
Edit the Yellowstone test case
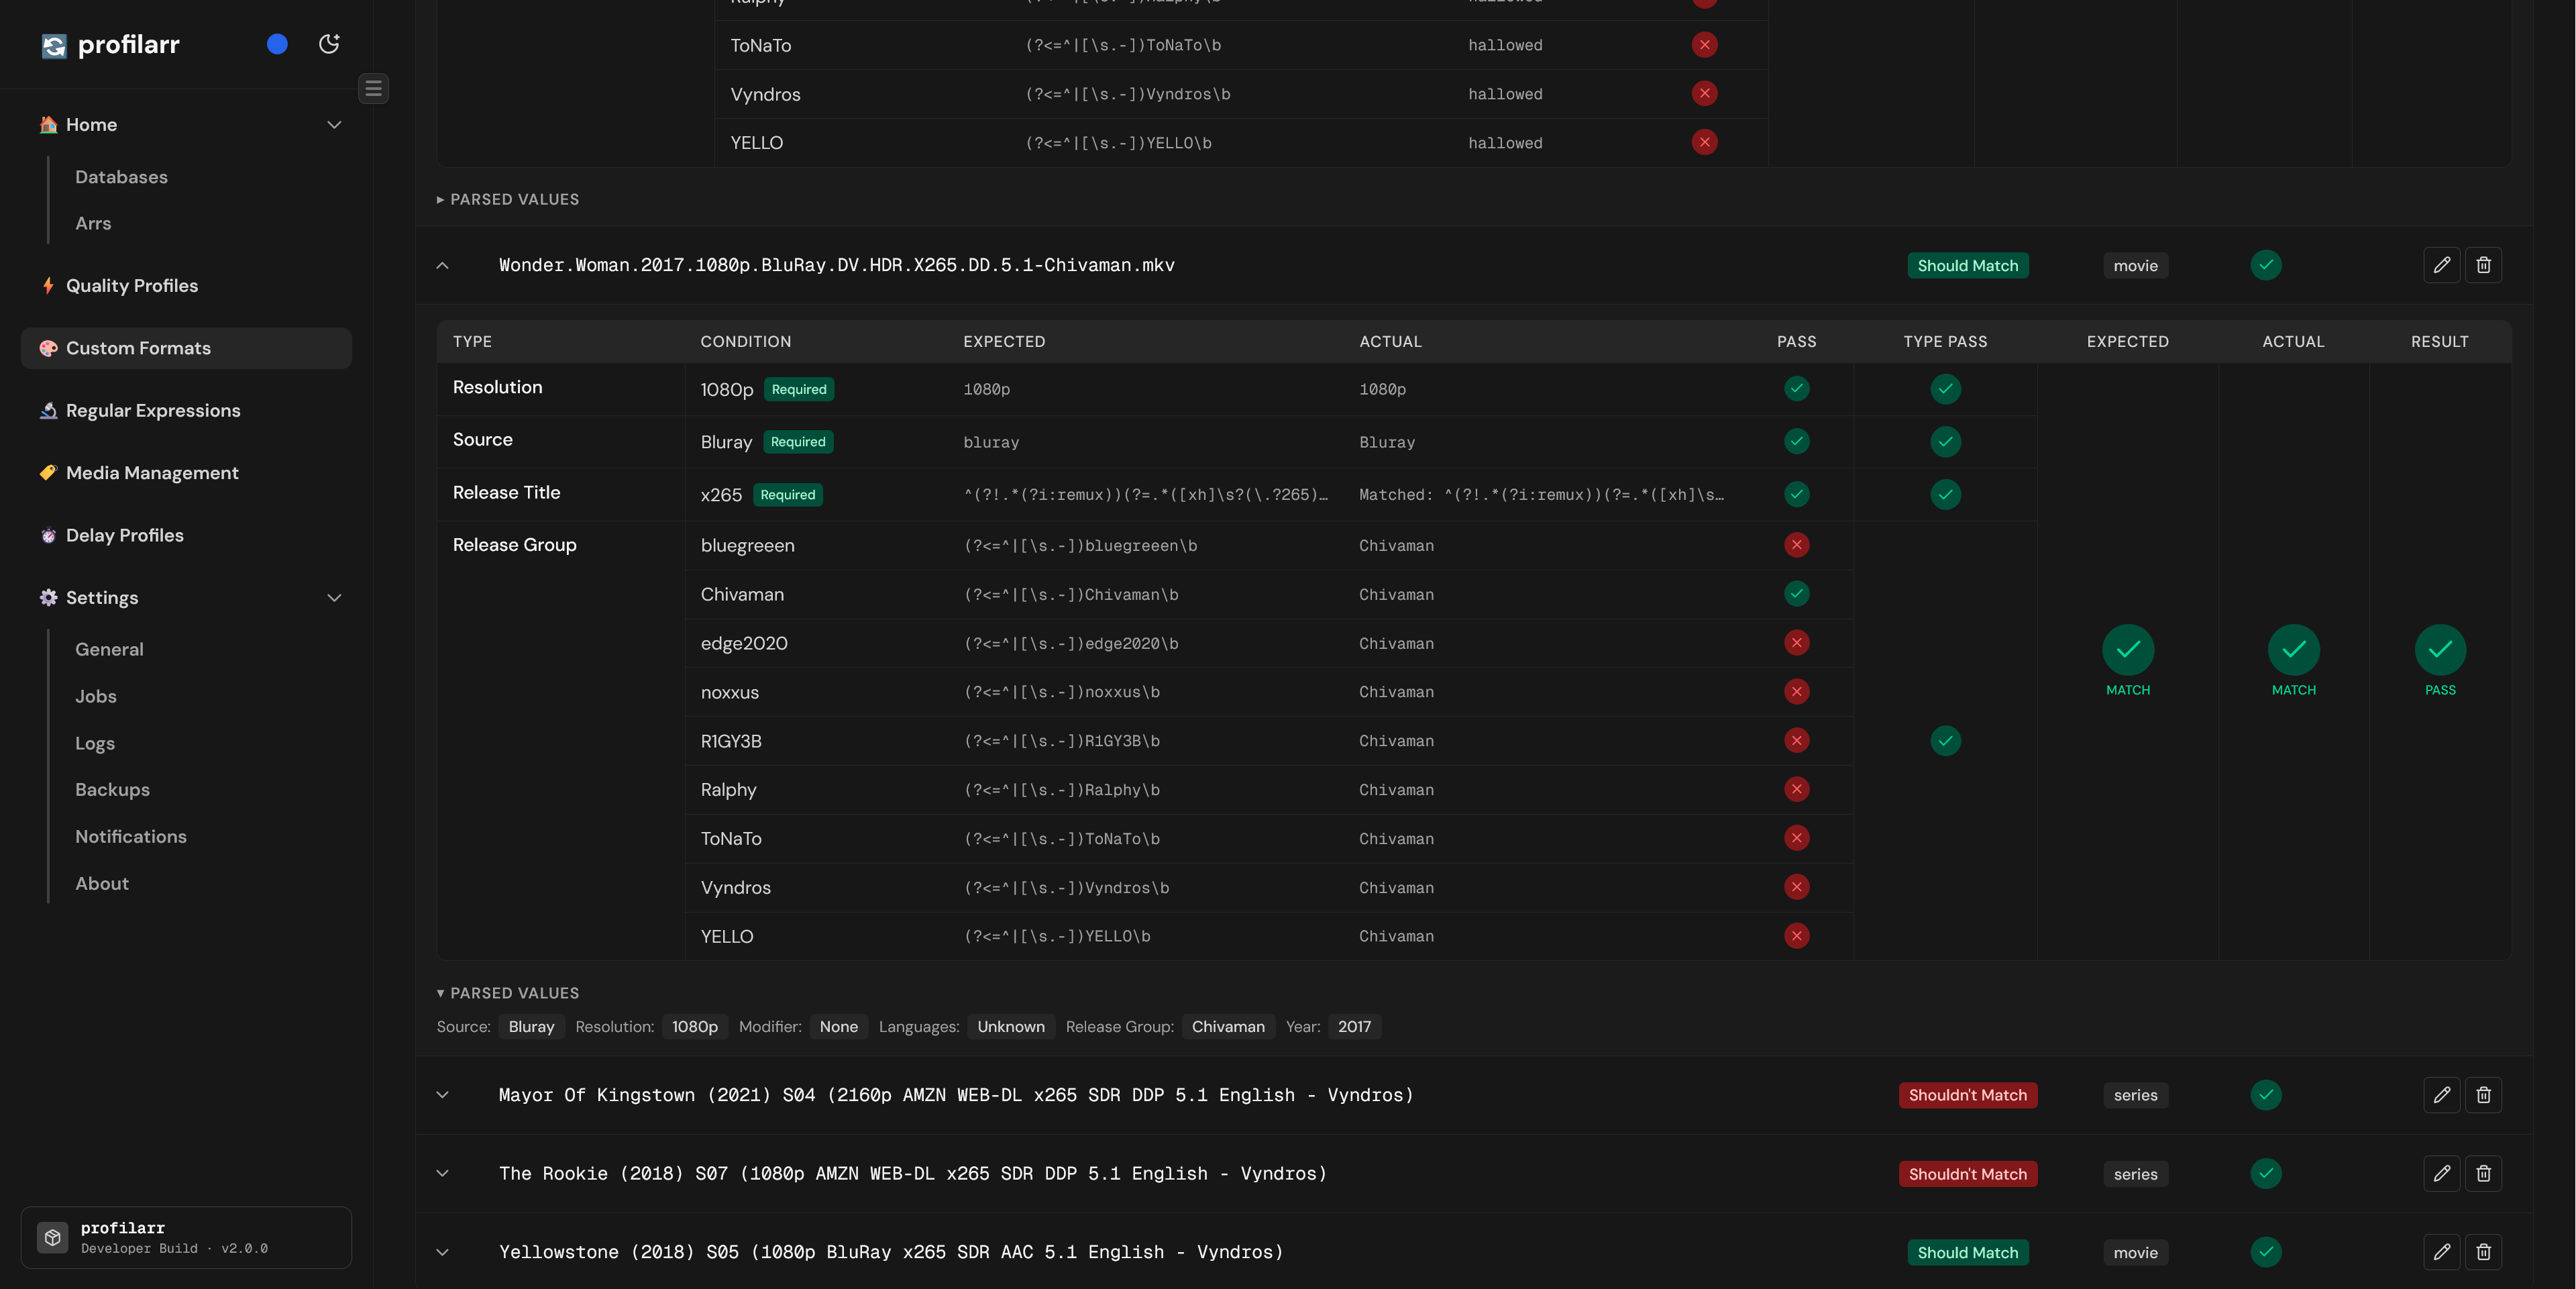(2442, 1252)
